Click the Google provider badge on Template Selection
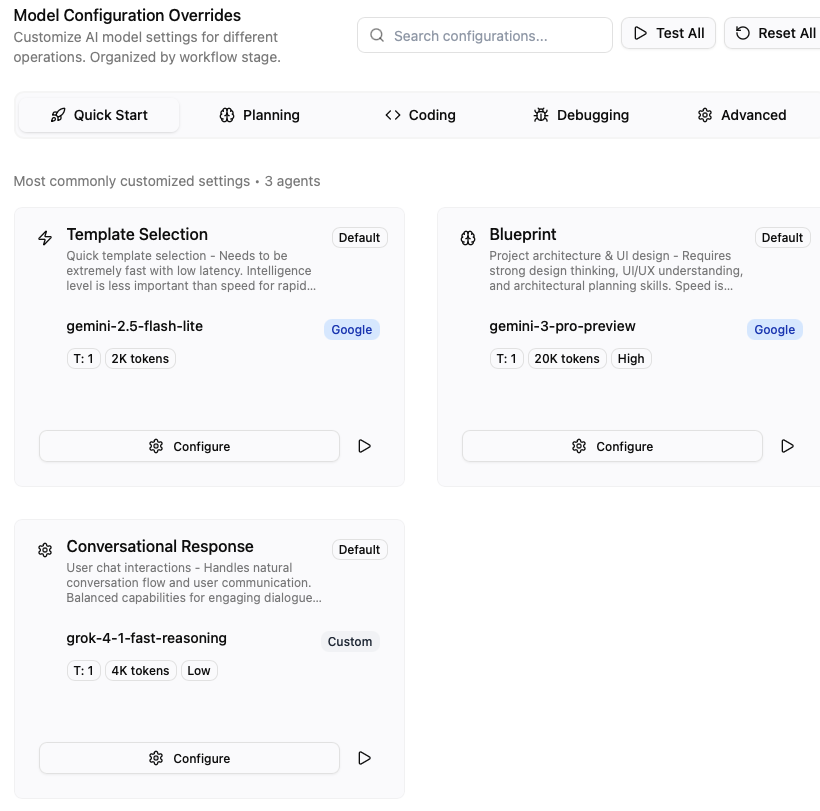This screenshot has width=820, height=811. pos(351,330)
